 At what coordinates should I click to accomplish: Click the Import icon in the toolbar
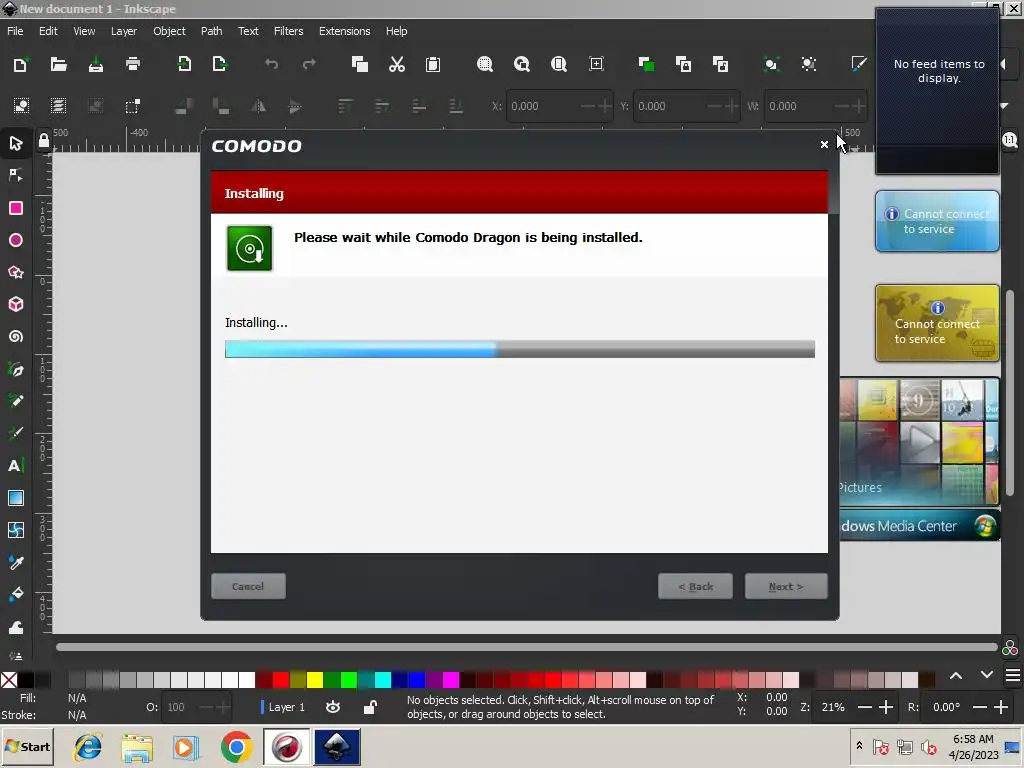[x=184, y=64]
